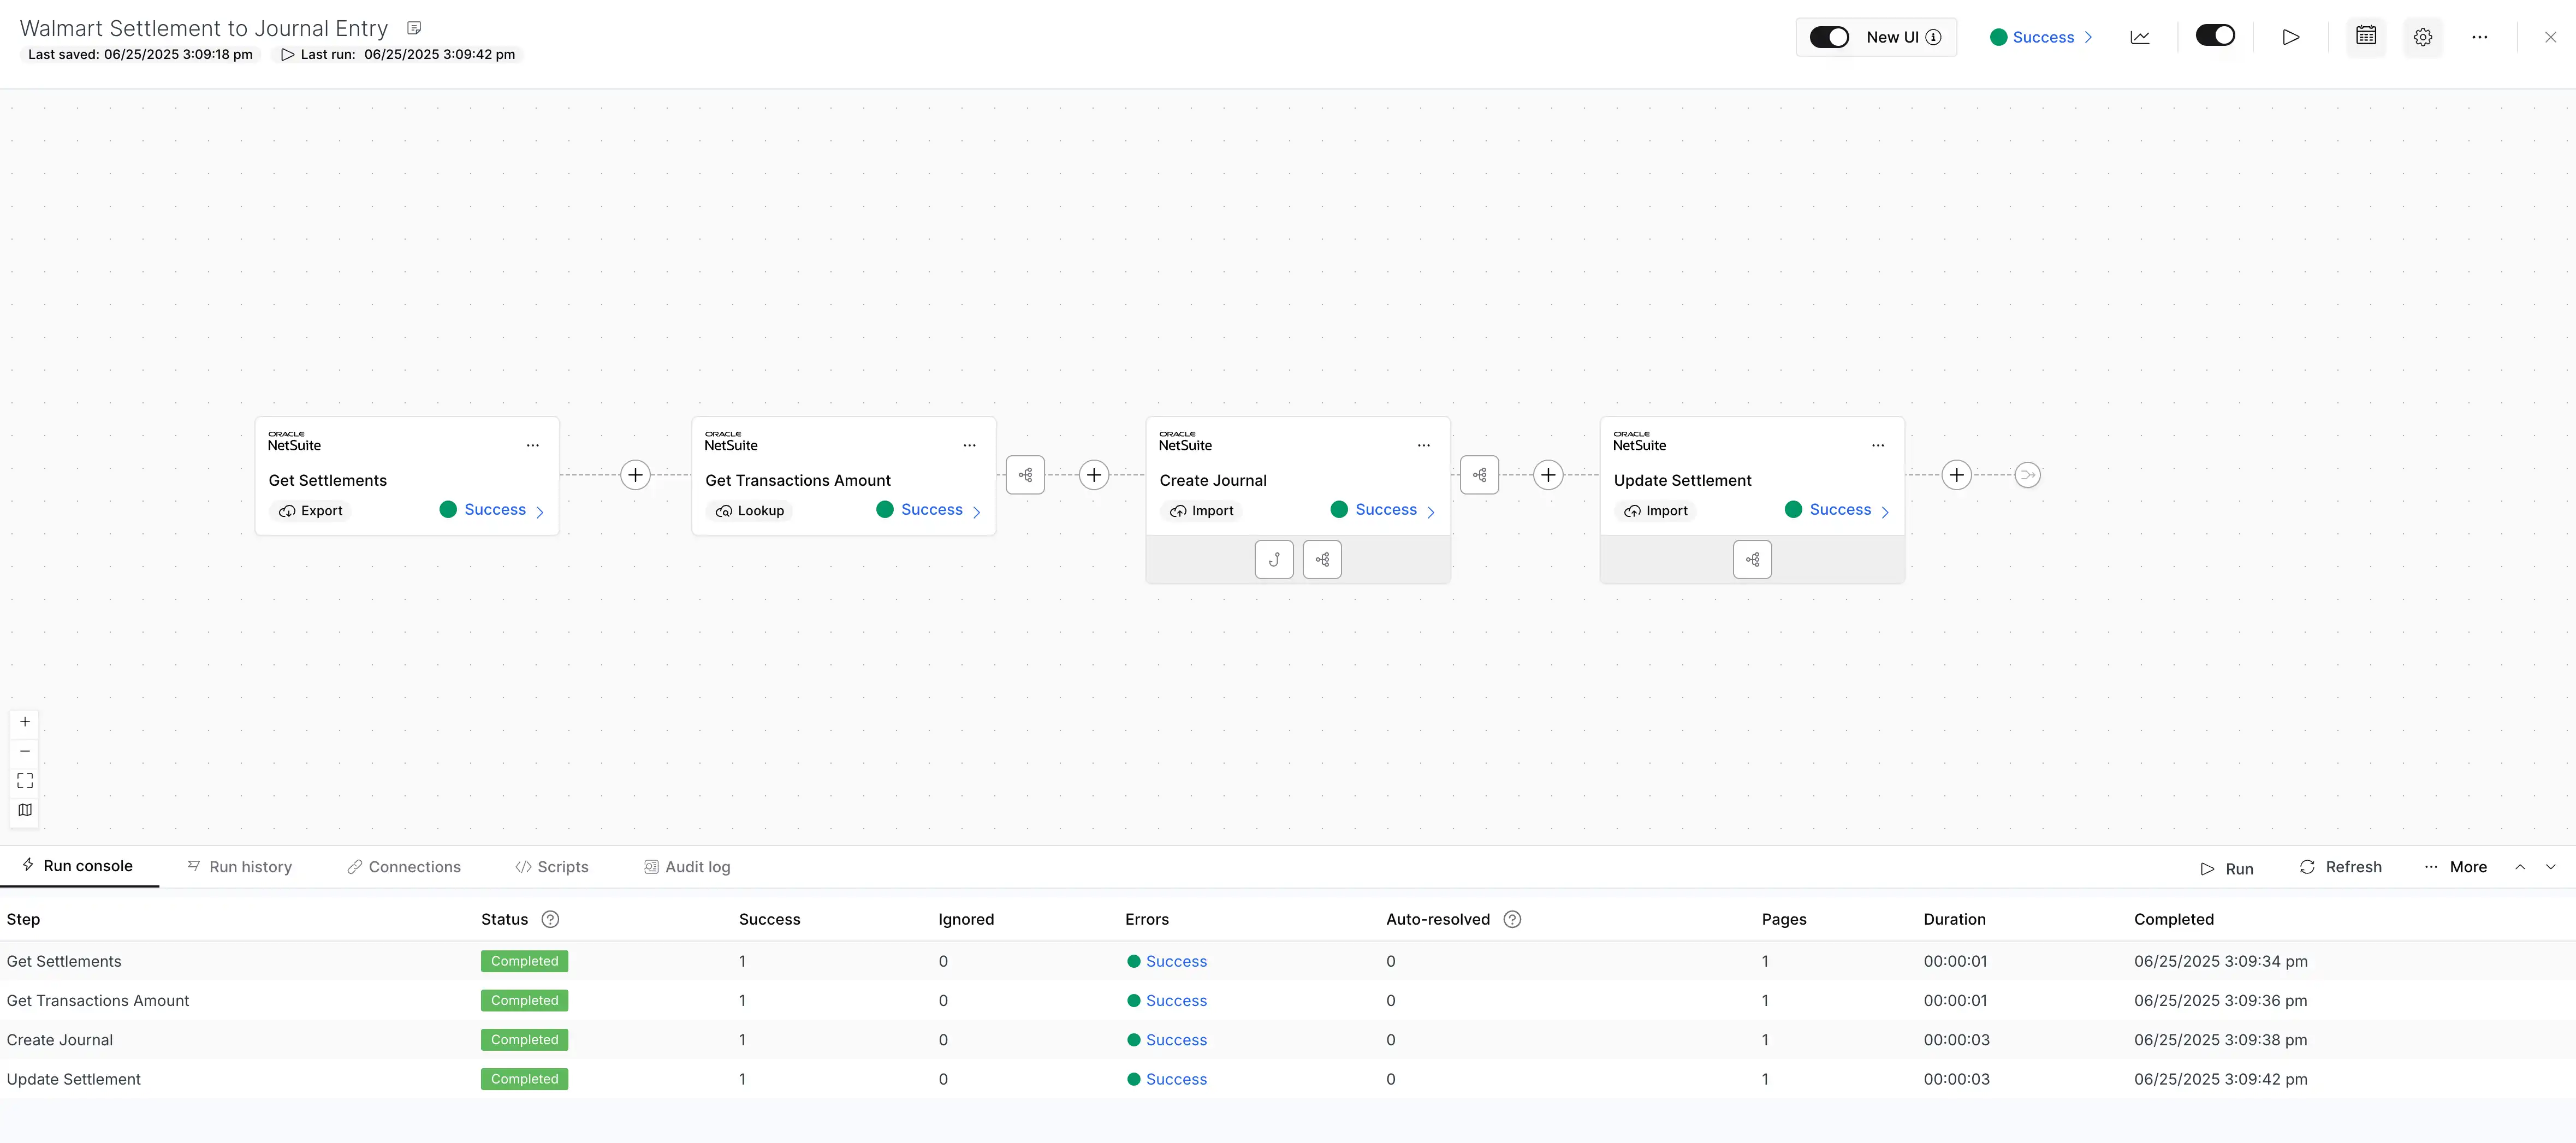
Task: Click the flow end branching node icon
Action: point(2027,475)
